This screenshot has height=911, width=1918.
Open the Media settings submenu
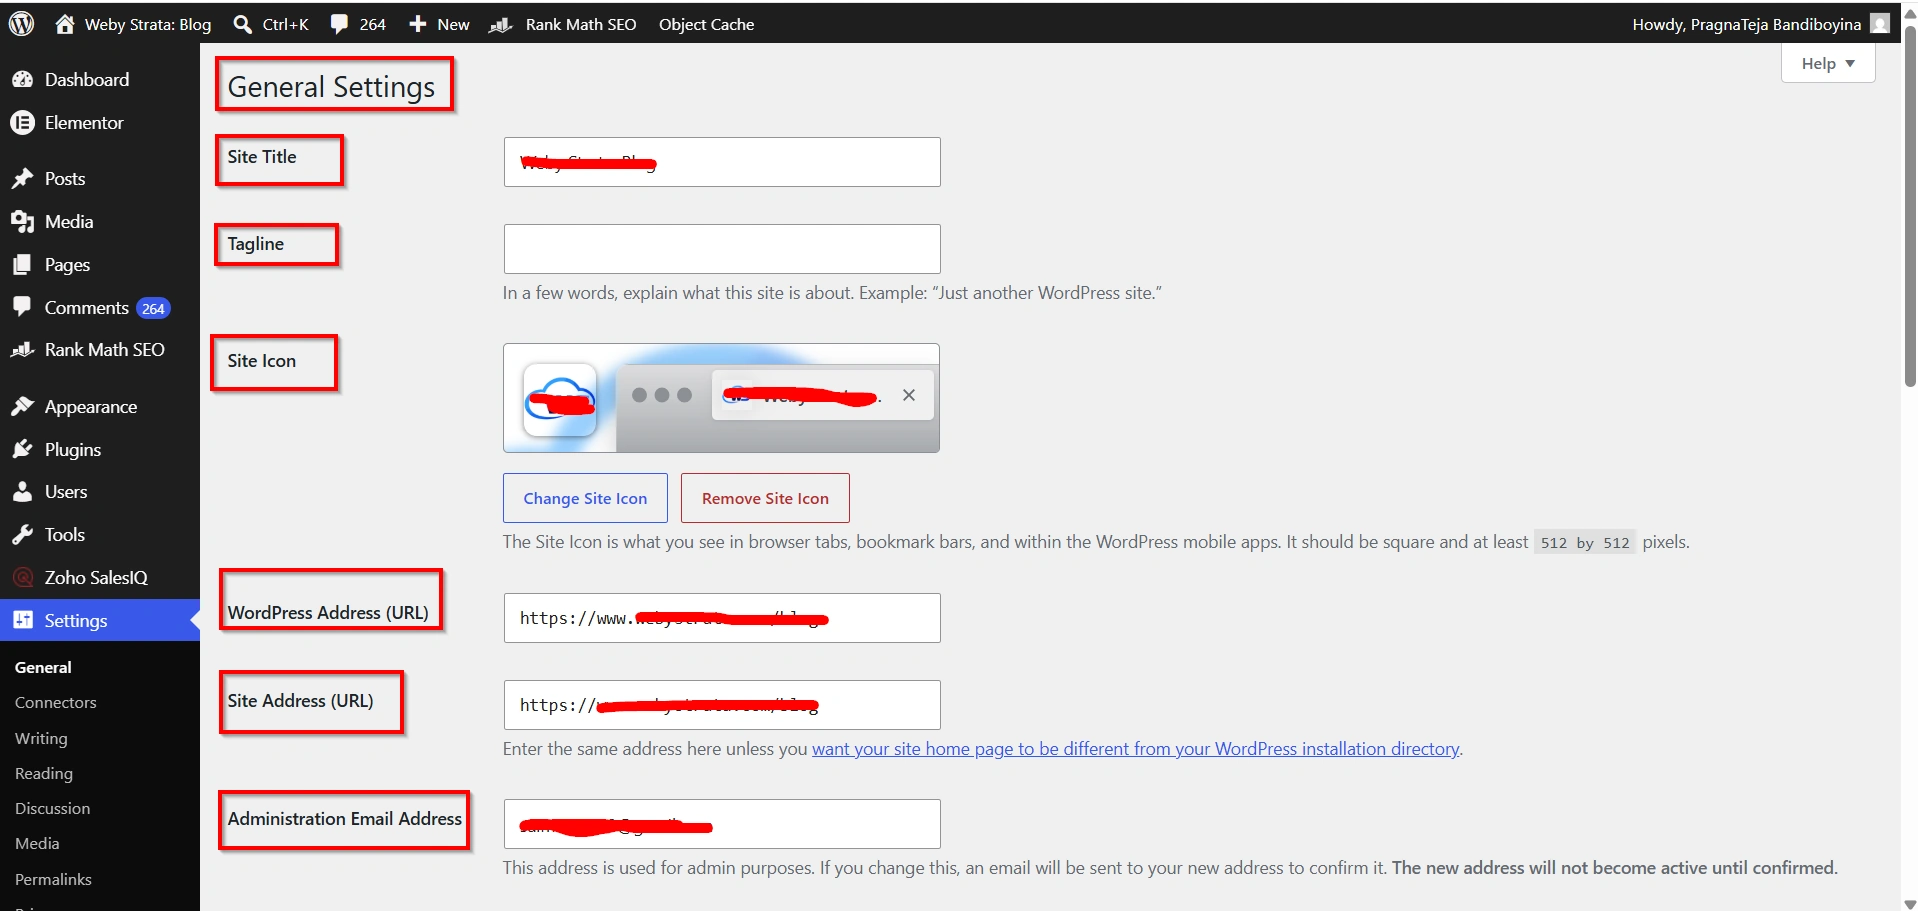(x=37, y=843)
